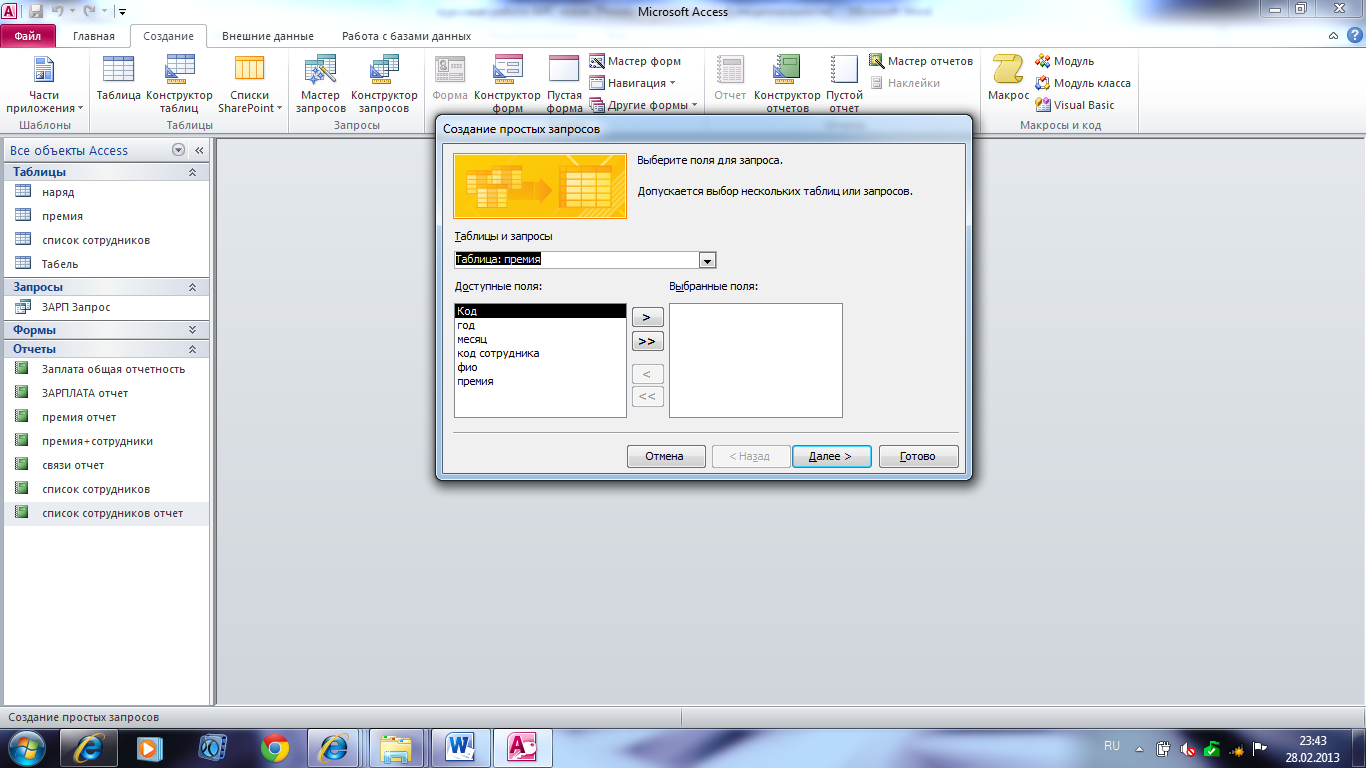Viewport: 1366px width, 768px height.
Task: Select the код сотрудника field
Action: (540, 353)
